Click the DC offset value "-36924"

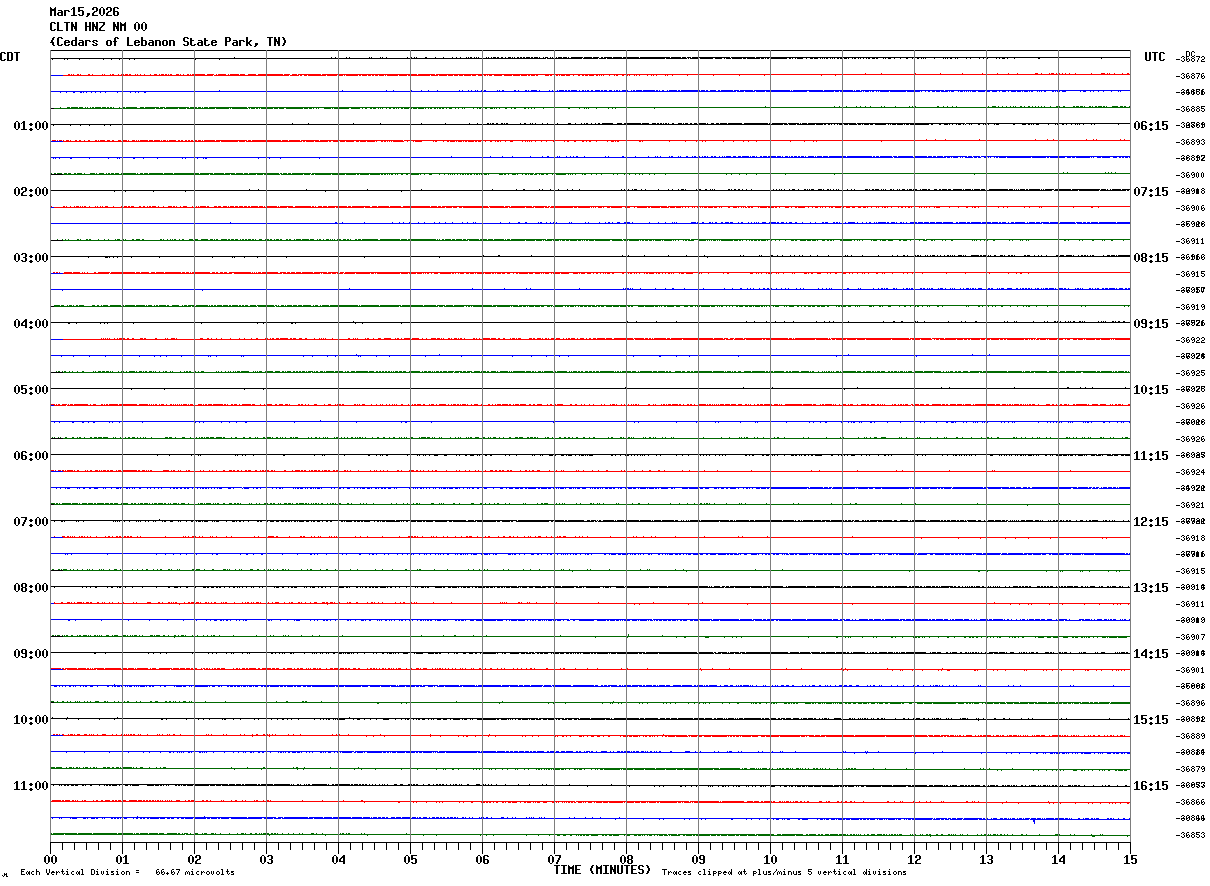(1191, 472)
